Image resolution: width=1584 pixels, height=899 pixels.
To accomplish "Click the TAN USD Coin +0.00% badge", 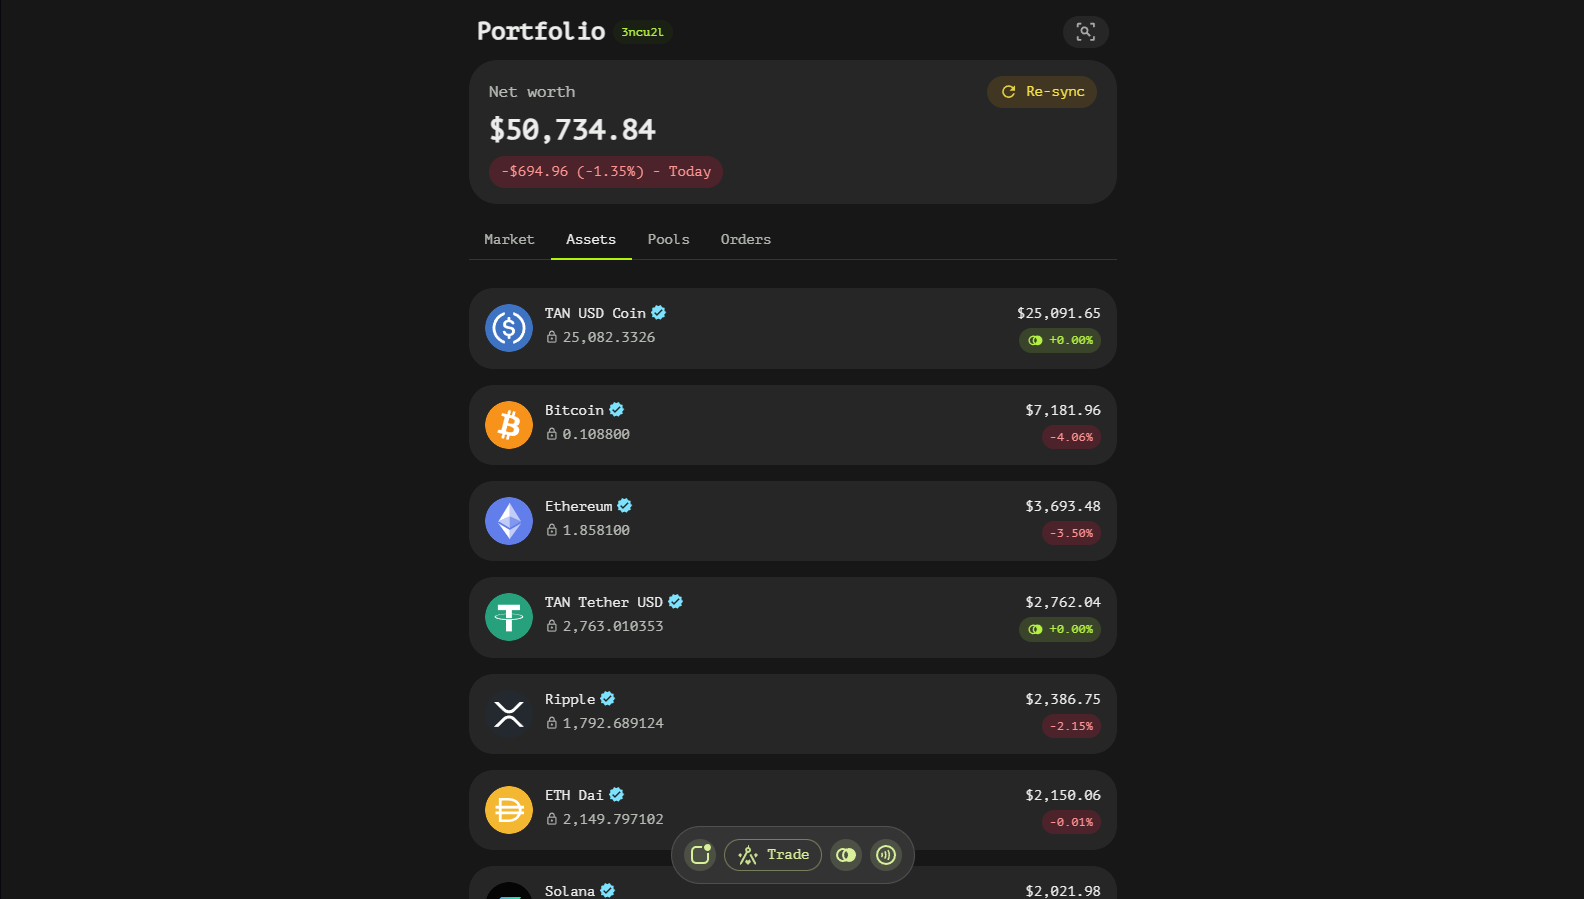I will click(x=1060, y=341).
